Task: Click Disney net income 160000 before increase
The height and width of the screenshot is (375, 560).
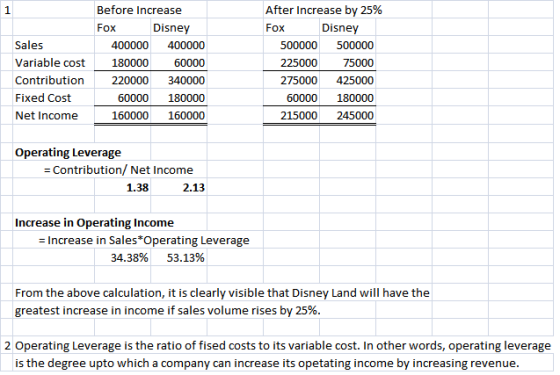Action: coord(186,115)
